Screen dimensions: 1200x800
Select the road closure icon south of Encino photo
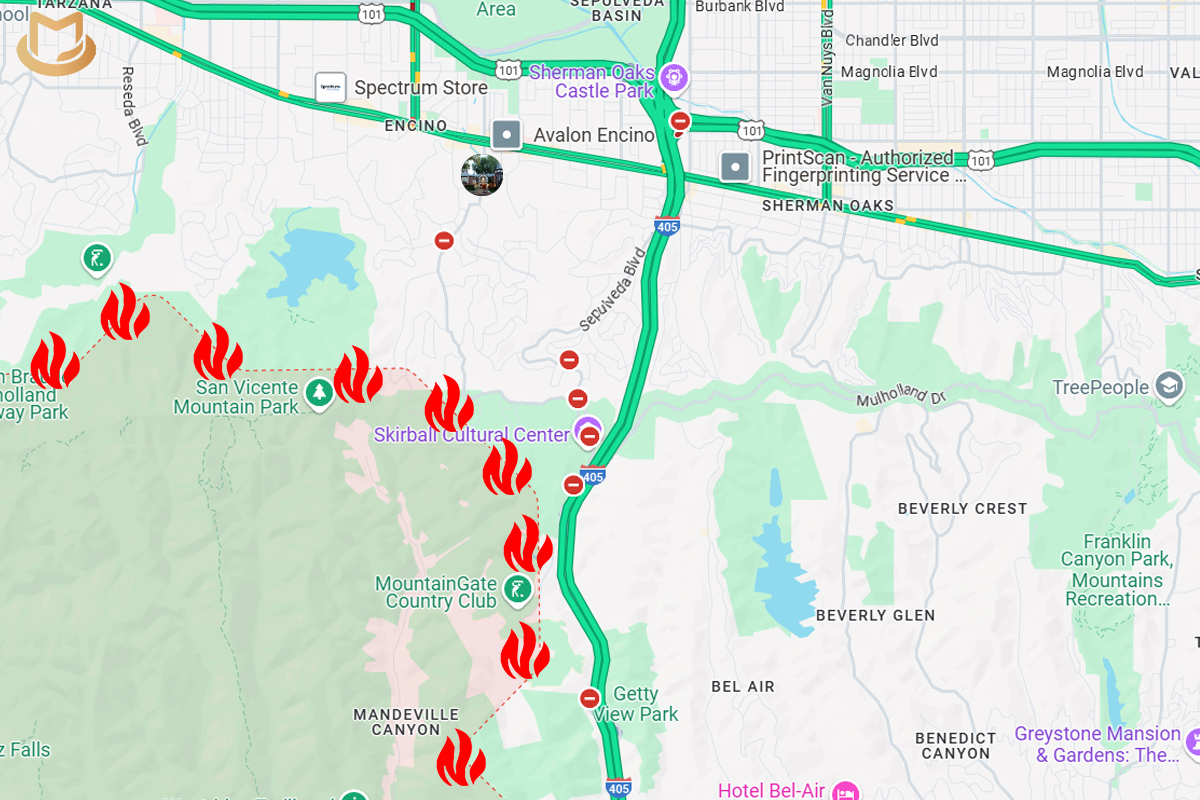click(444, 240)
